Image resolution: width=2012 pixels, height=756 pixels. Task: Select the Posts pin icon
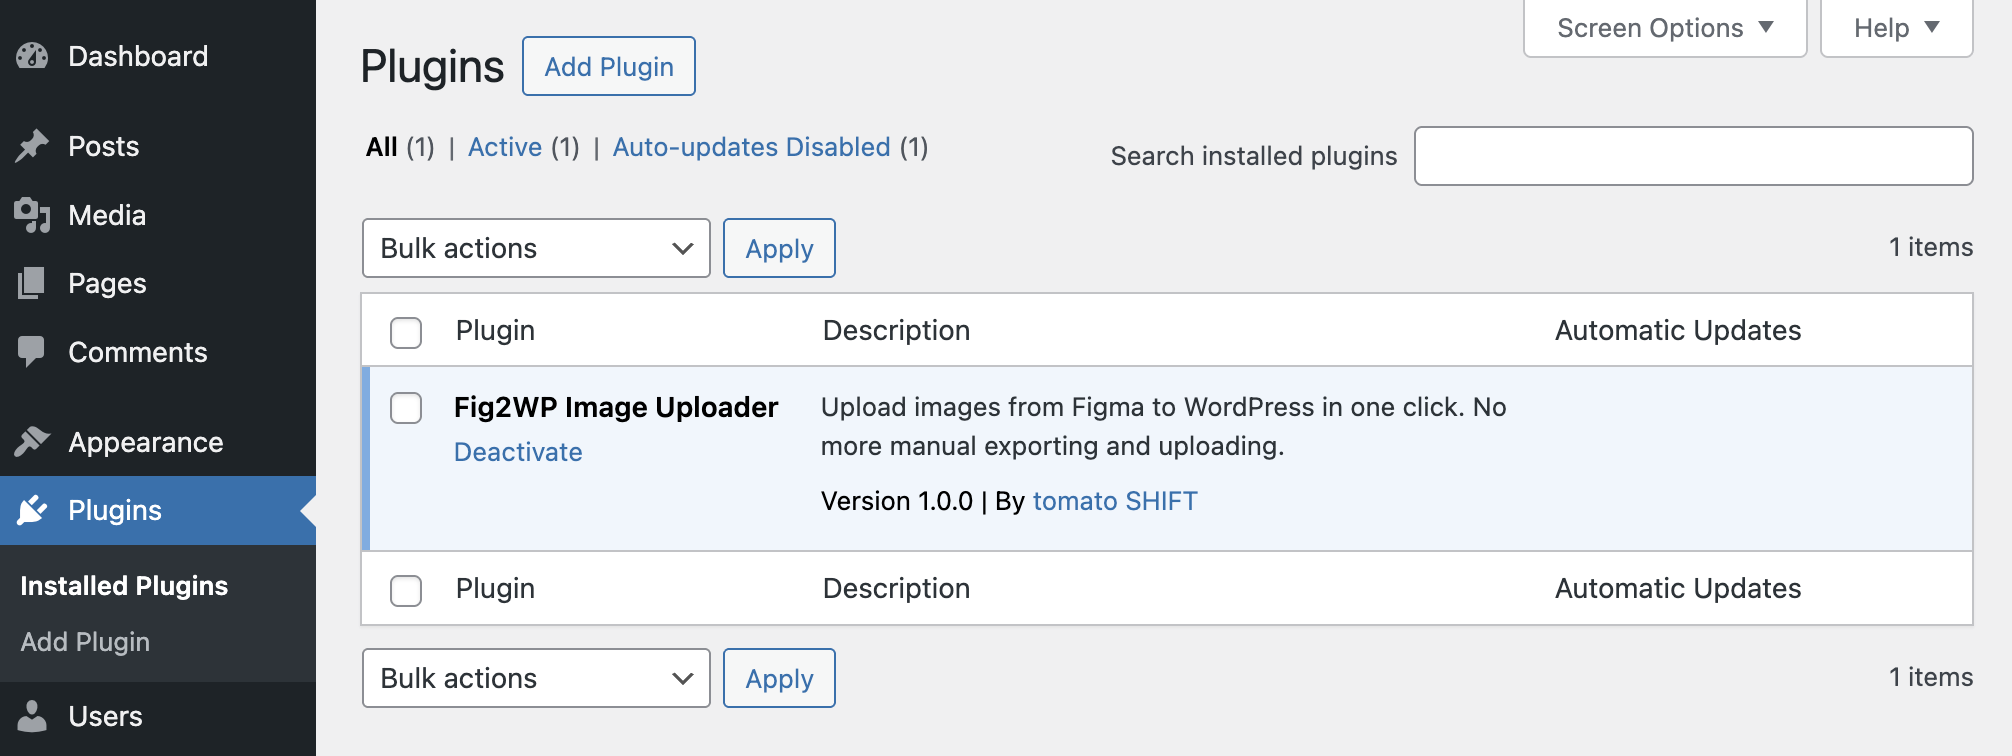(33, 146)
